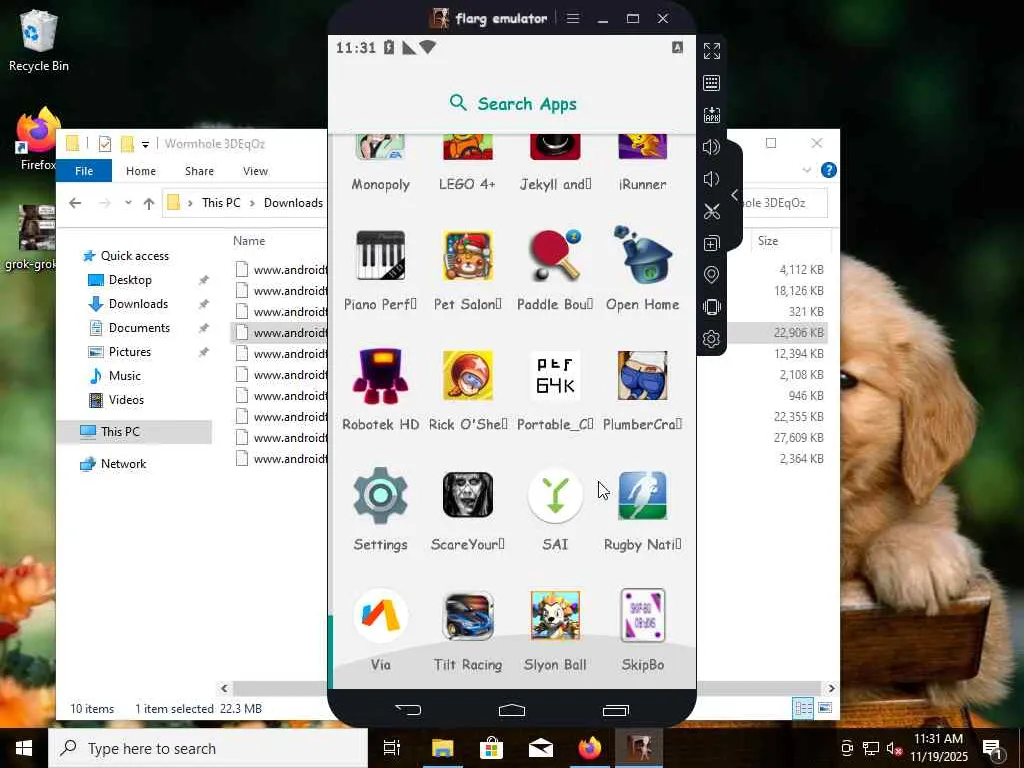
Task: Click This PC in address breadcrumb
Action: (x=221, y=203)
